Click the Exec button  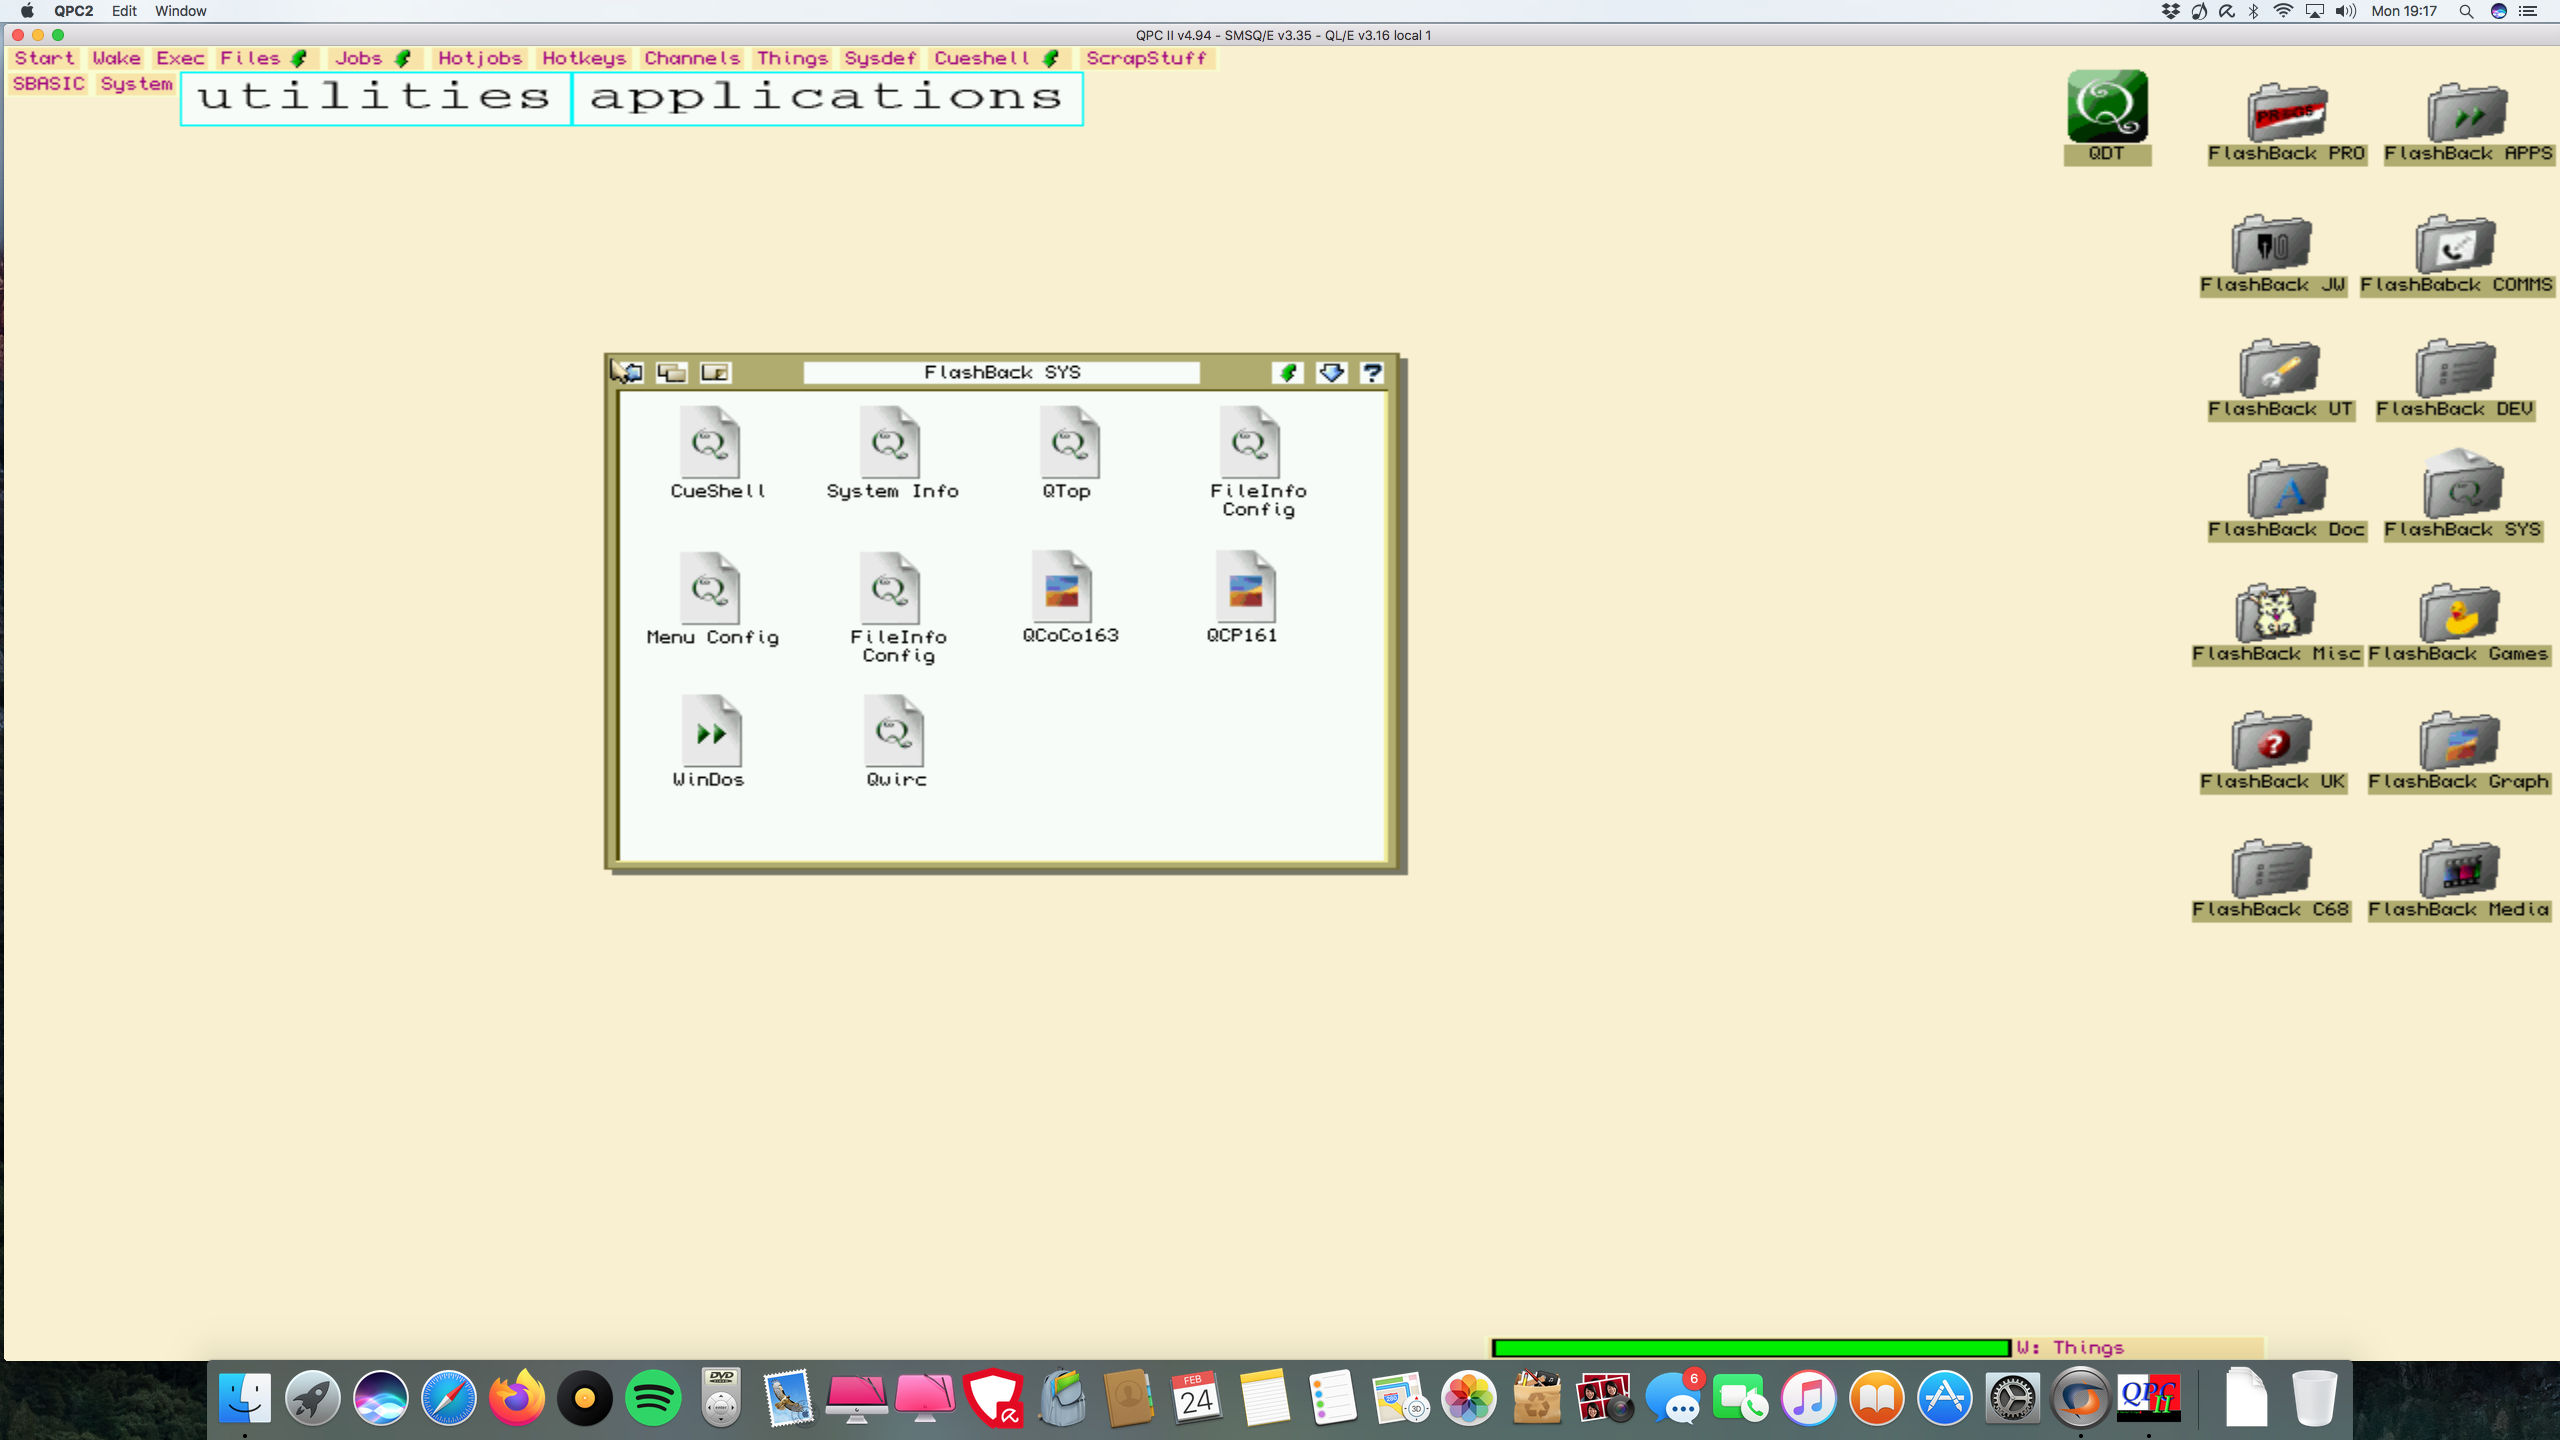(180, 58)
